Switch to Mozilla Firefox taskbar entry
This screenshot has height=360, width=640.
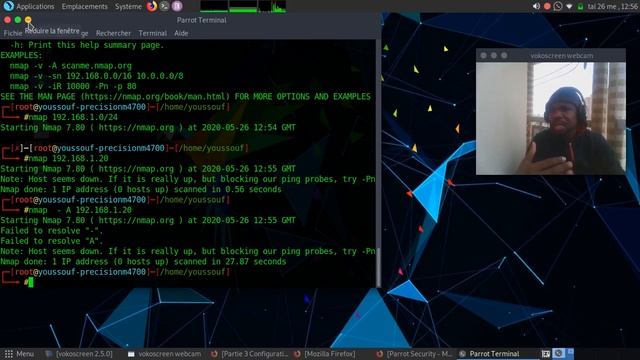[325, 354]
